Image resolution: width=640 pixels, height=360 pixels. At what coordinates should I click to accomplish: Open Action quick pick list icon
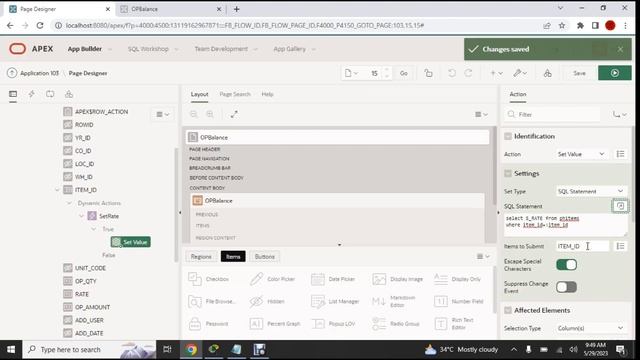(x=620, y=154)
